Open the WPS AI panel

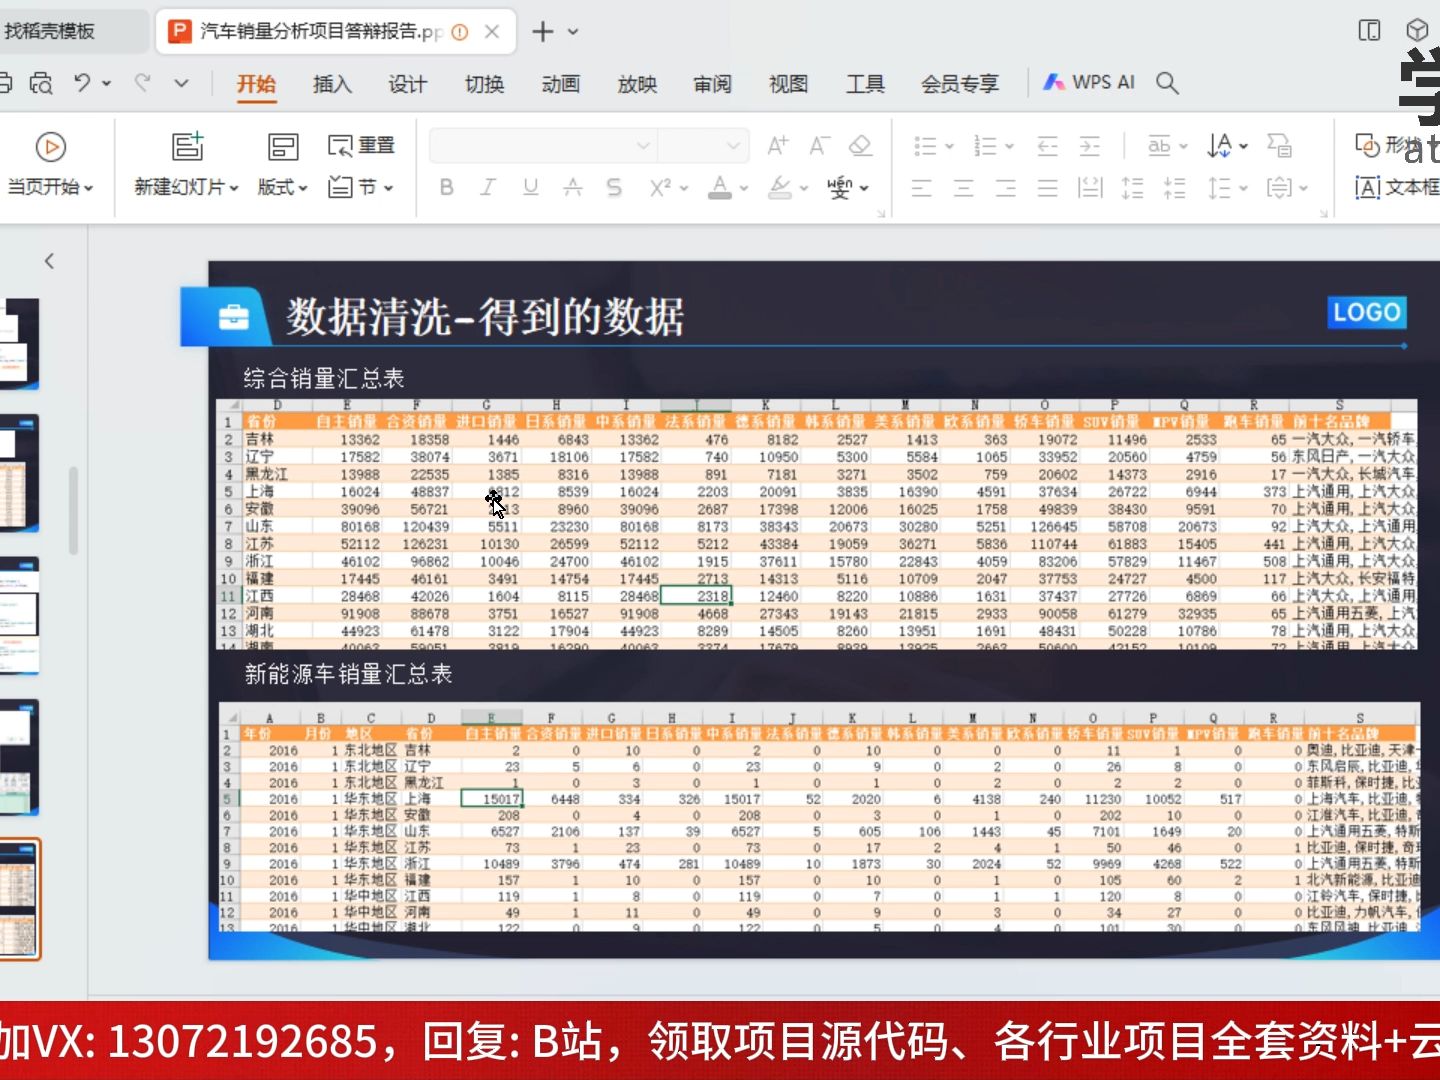click(x=1090, y=82)
